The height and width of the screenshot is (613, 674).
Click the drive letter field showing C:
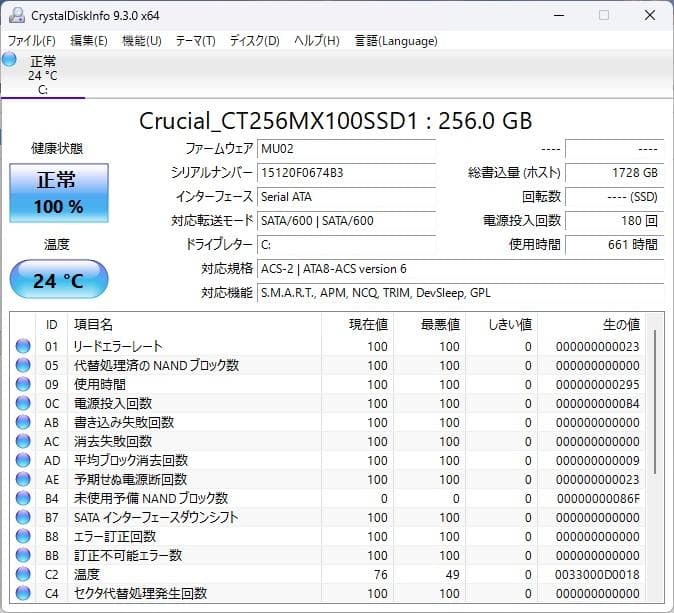(346, 245)
